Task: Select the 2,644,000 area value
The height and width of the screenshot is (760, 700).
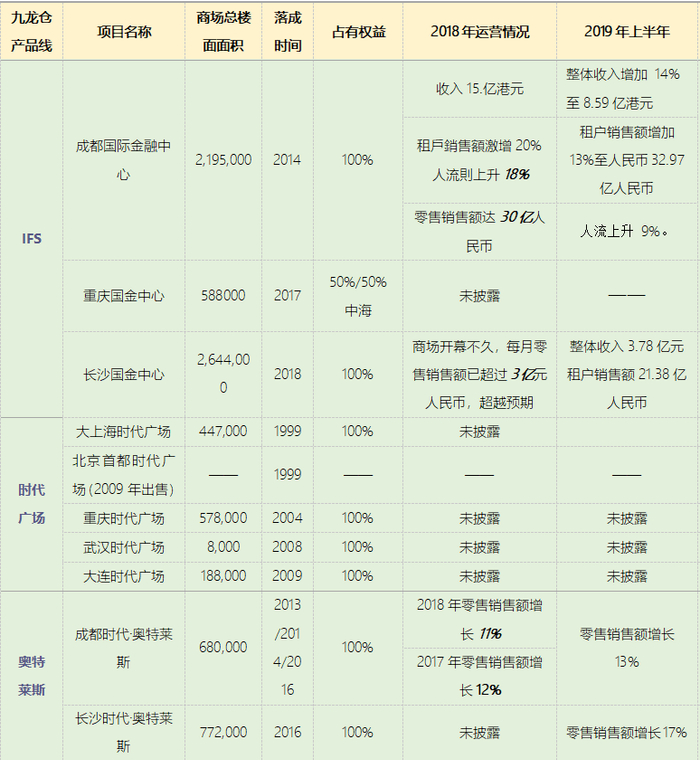Action: click(223, 374)
